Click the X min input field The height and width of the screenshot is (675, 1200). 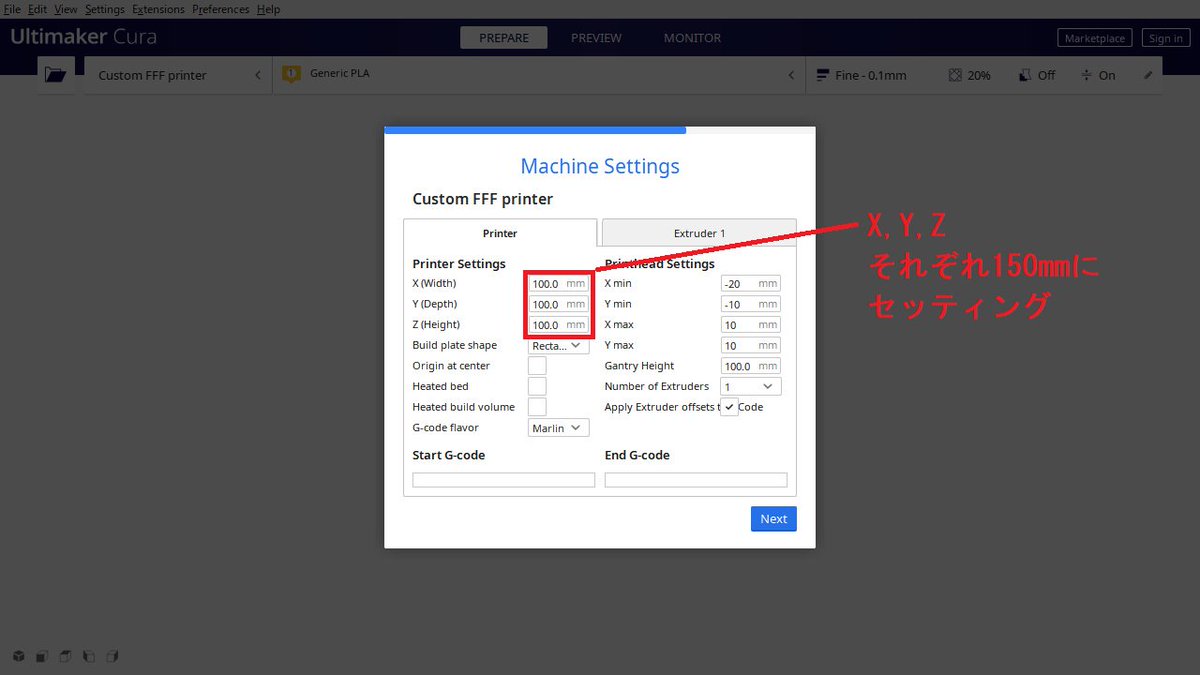(751, 283)
